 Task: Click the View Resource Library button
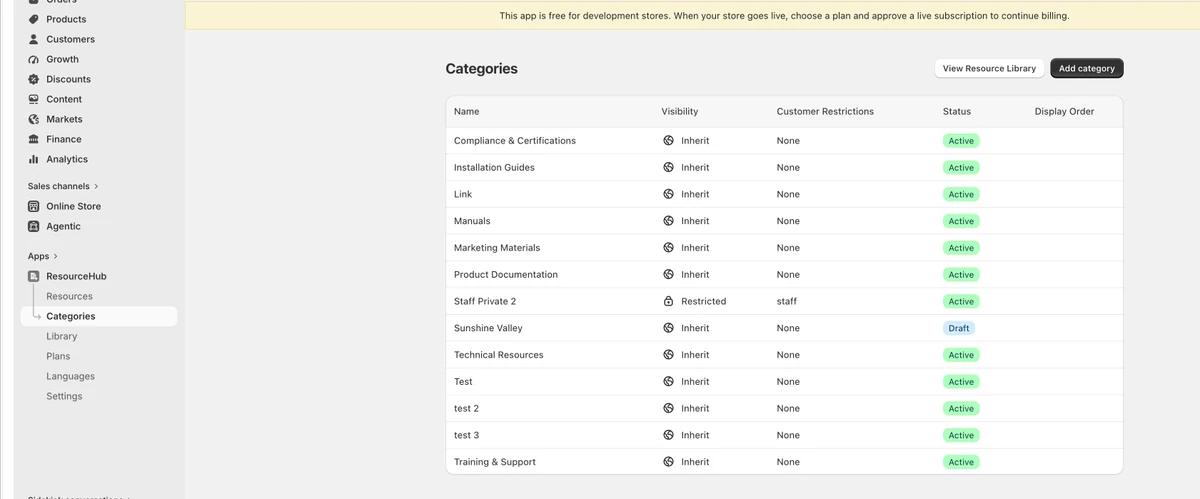click(989, 68)
